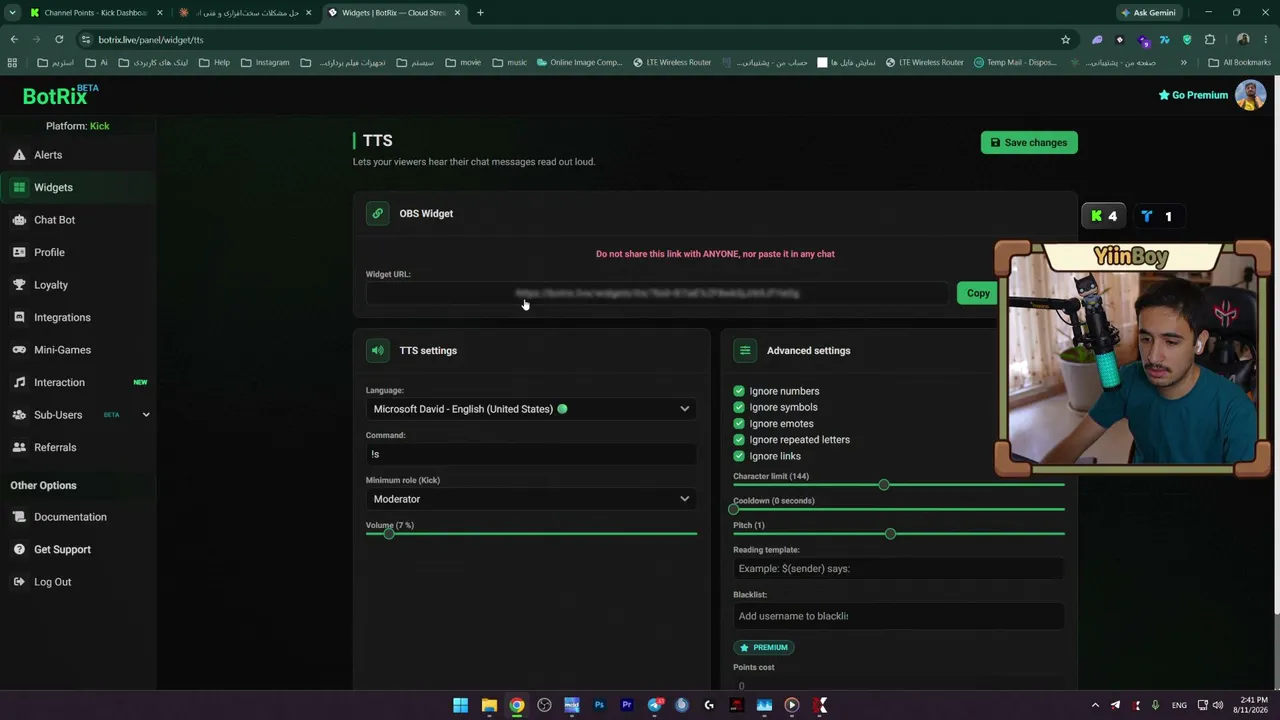Reload the page with the refresh icon
This screenshot has width=1280, height=720.
point(59,40)
